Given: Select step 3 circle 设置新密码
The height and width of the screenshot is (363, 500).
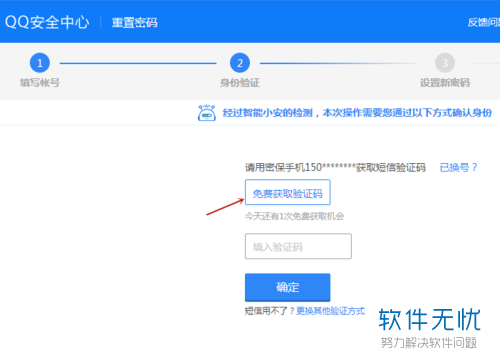Looking at the screenshot, I should click(x=445, y=63).
